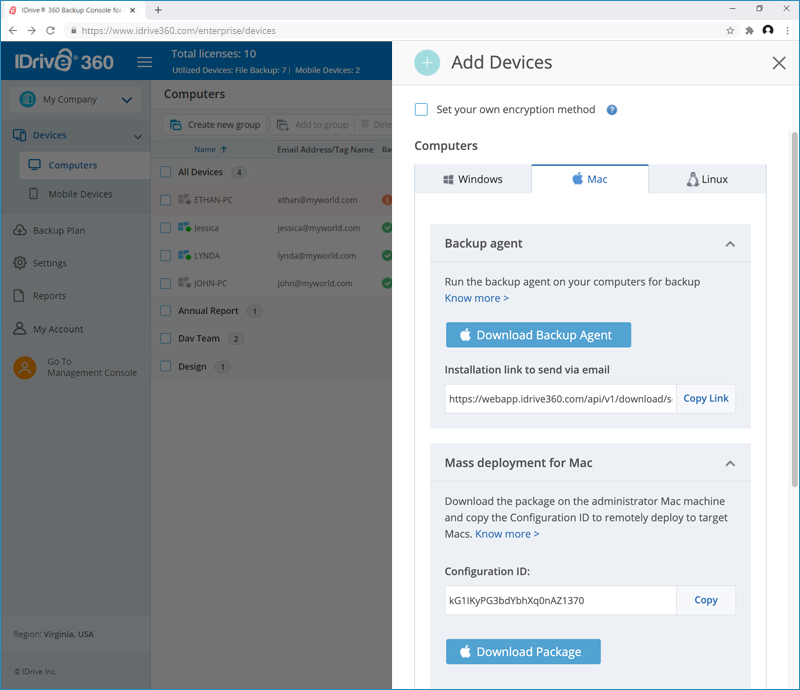The height and width of the screenshot is (690, 800).
Task: Open Go To Management Console
Action: coord(76,367)
